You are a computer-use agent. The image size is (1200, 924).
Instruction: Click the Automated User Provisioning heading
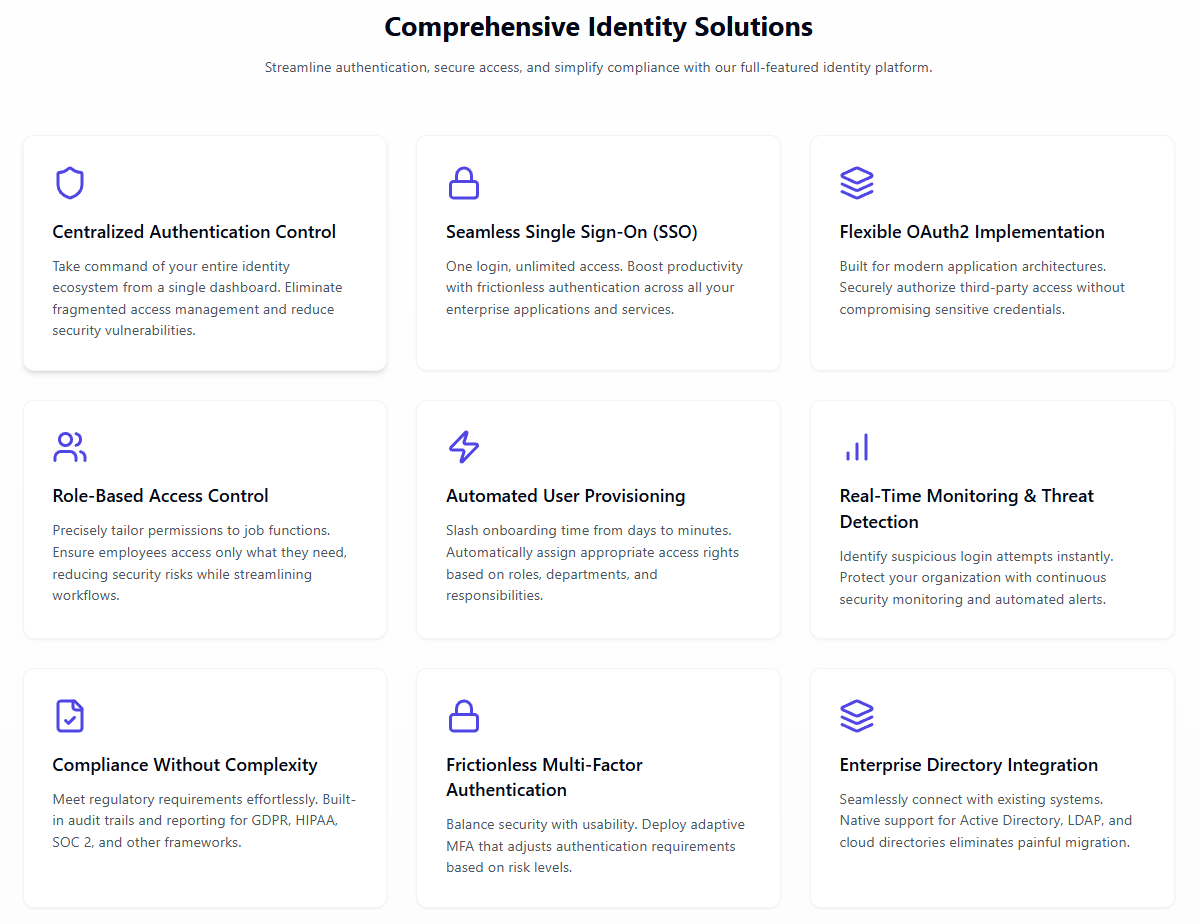(566, 496)
